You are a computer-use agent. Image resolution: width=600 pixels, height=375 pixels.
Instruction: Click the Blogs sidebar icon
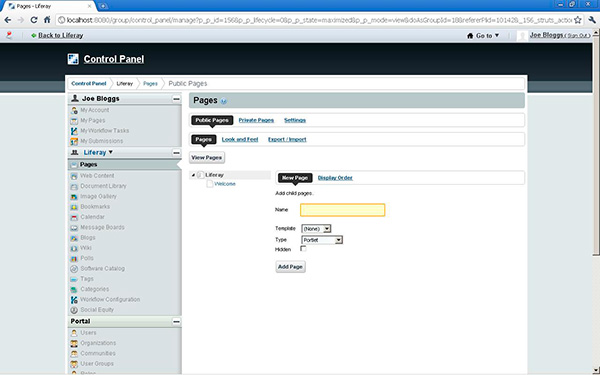coord(74,238)
